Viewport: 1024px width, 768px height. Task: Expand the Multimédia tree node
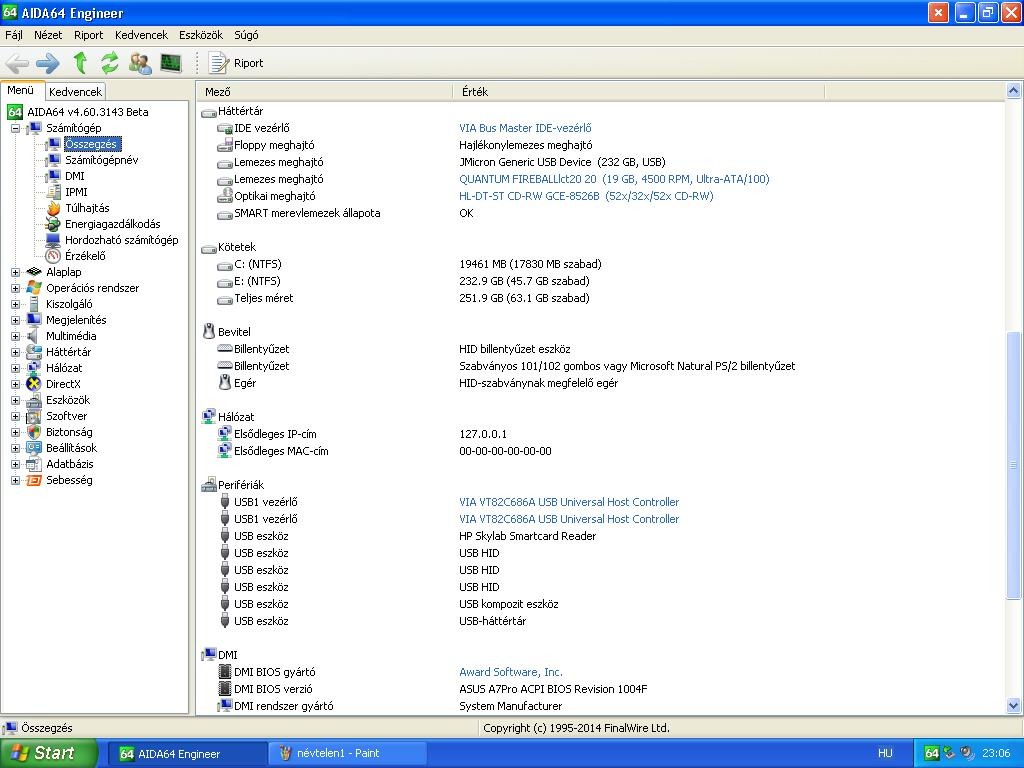click(16, 336)
